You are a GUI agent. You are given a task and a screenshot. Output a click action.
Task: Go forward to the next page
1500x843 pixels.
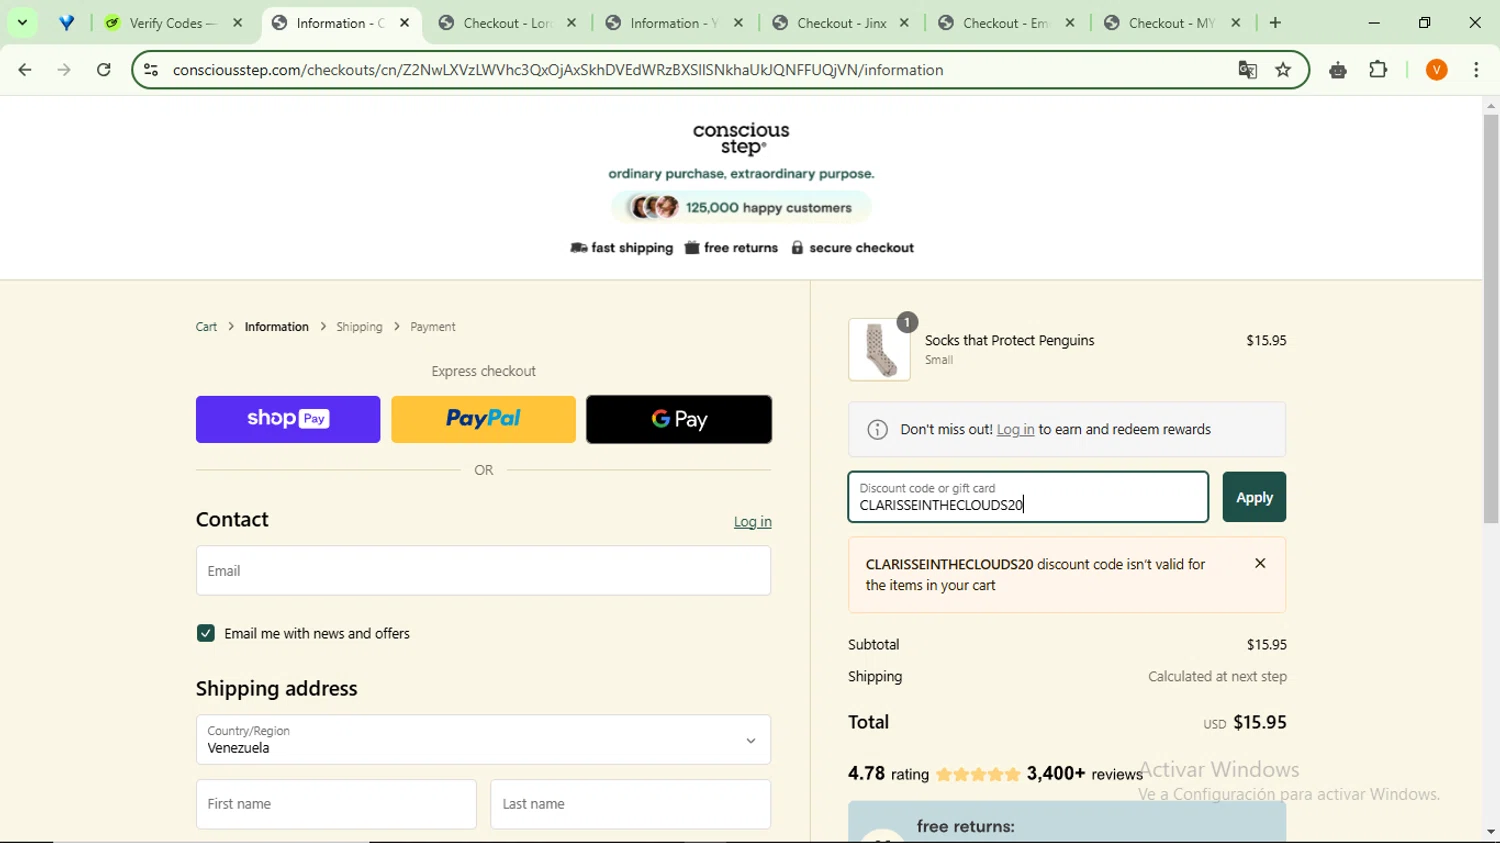64,70
